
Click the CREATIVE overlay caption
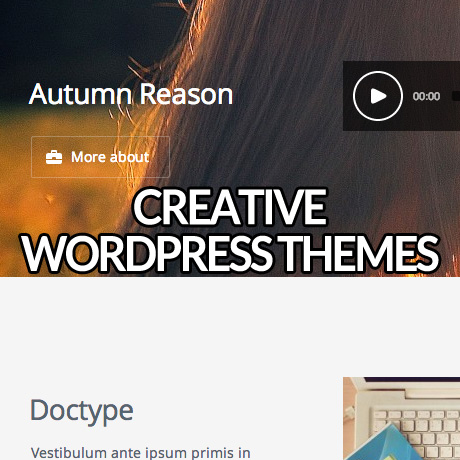(x=230, y=207)
